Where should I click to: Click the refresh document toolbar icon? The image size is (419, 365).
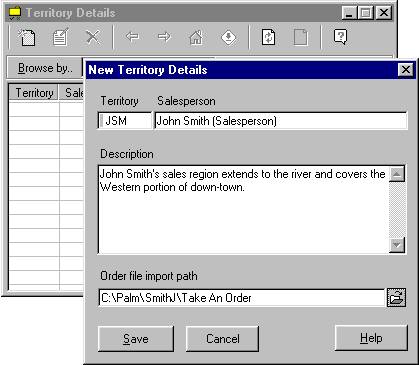coord(268,37)
